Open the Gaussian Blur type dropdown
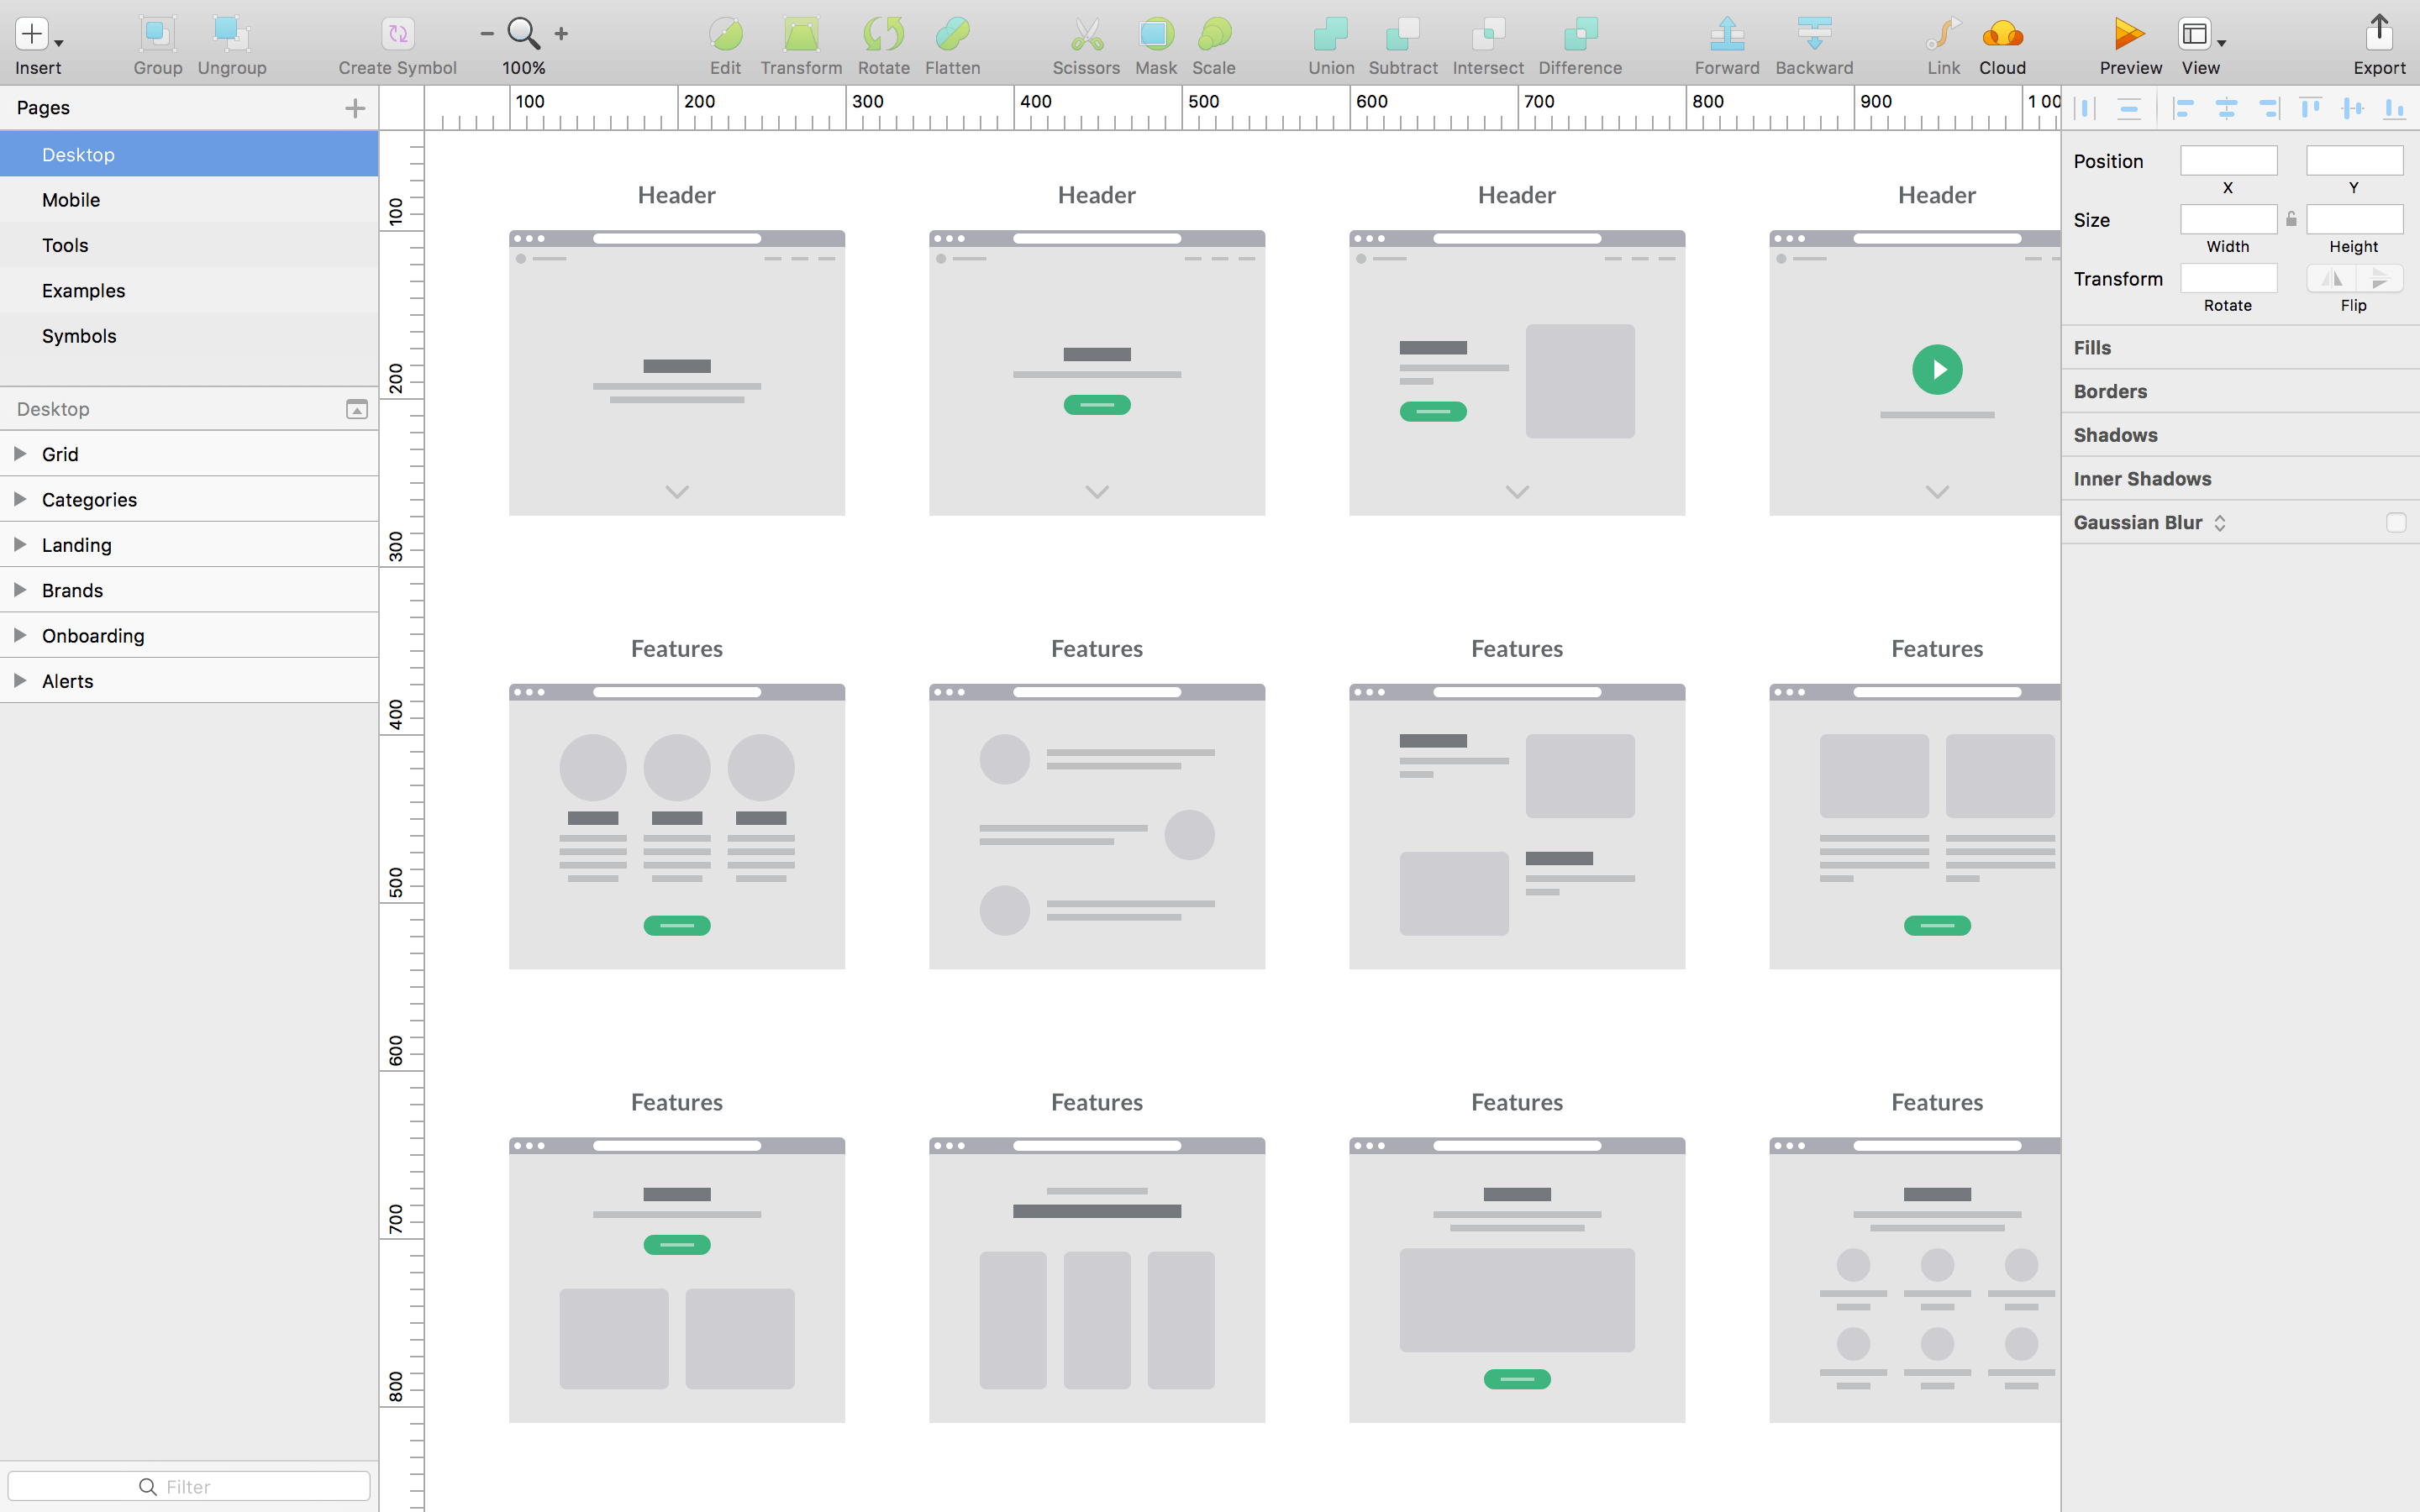This screenshot has width=2420, height=1512. (2220, 522)
